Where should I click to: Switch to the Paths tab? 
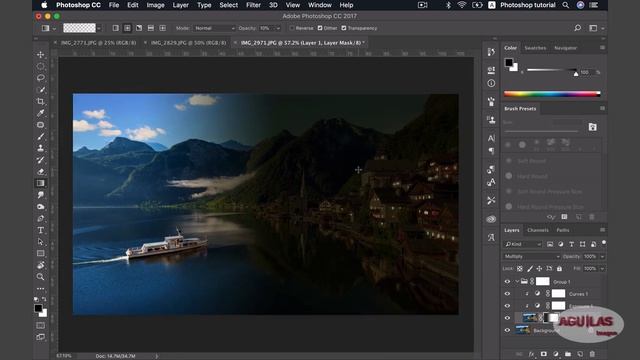pos(563,230)
